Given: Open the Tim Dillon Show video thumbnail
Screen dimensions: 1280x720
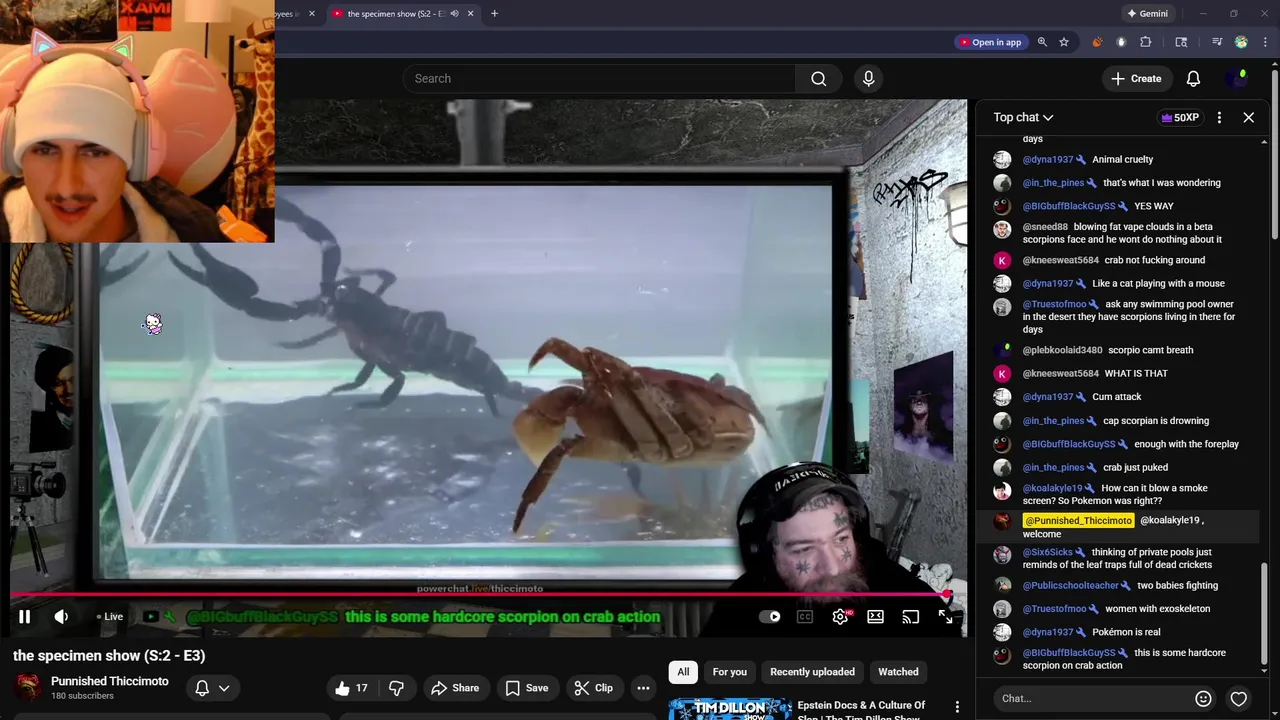Looking at the screenshot, I should (729, 708).
